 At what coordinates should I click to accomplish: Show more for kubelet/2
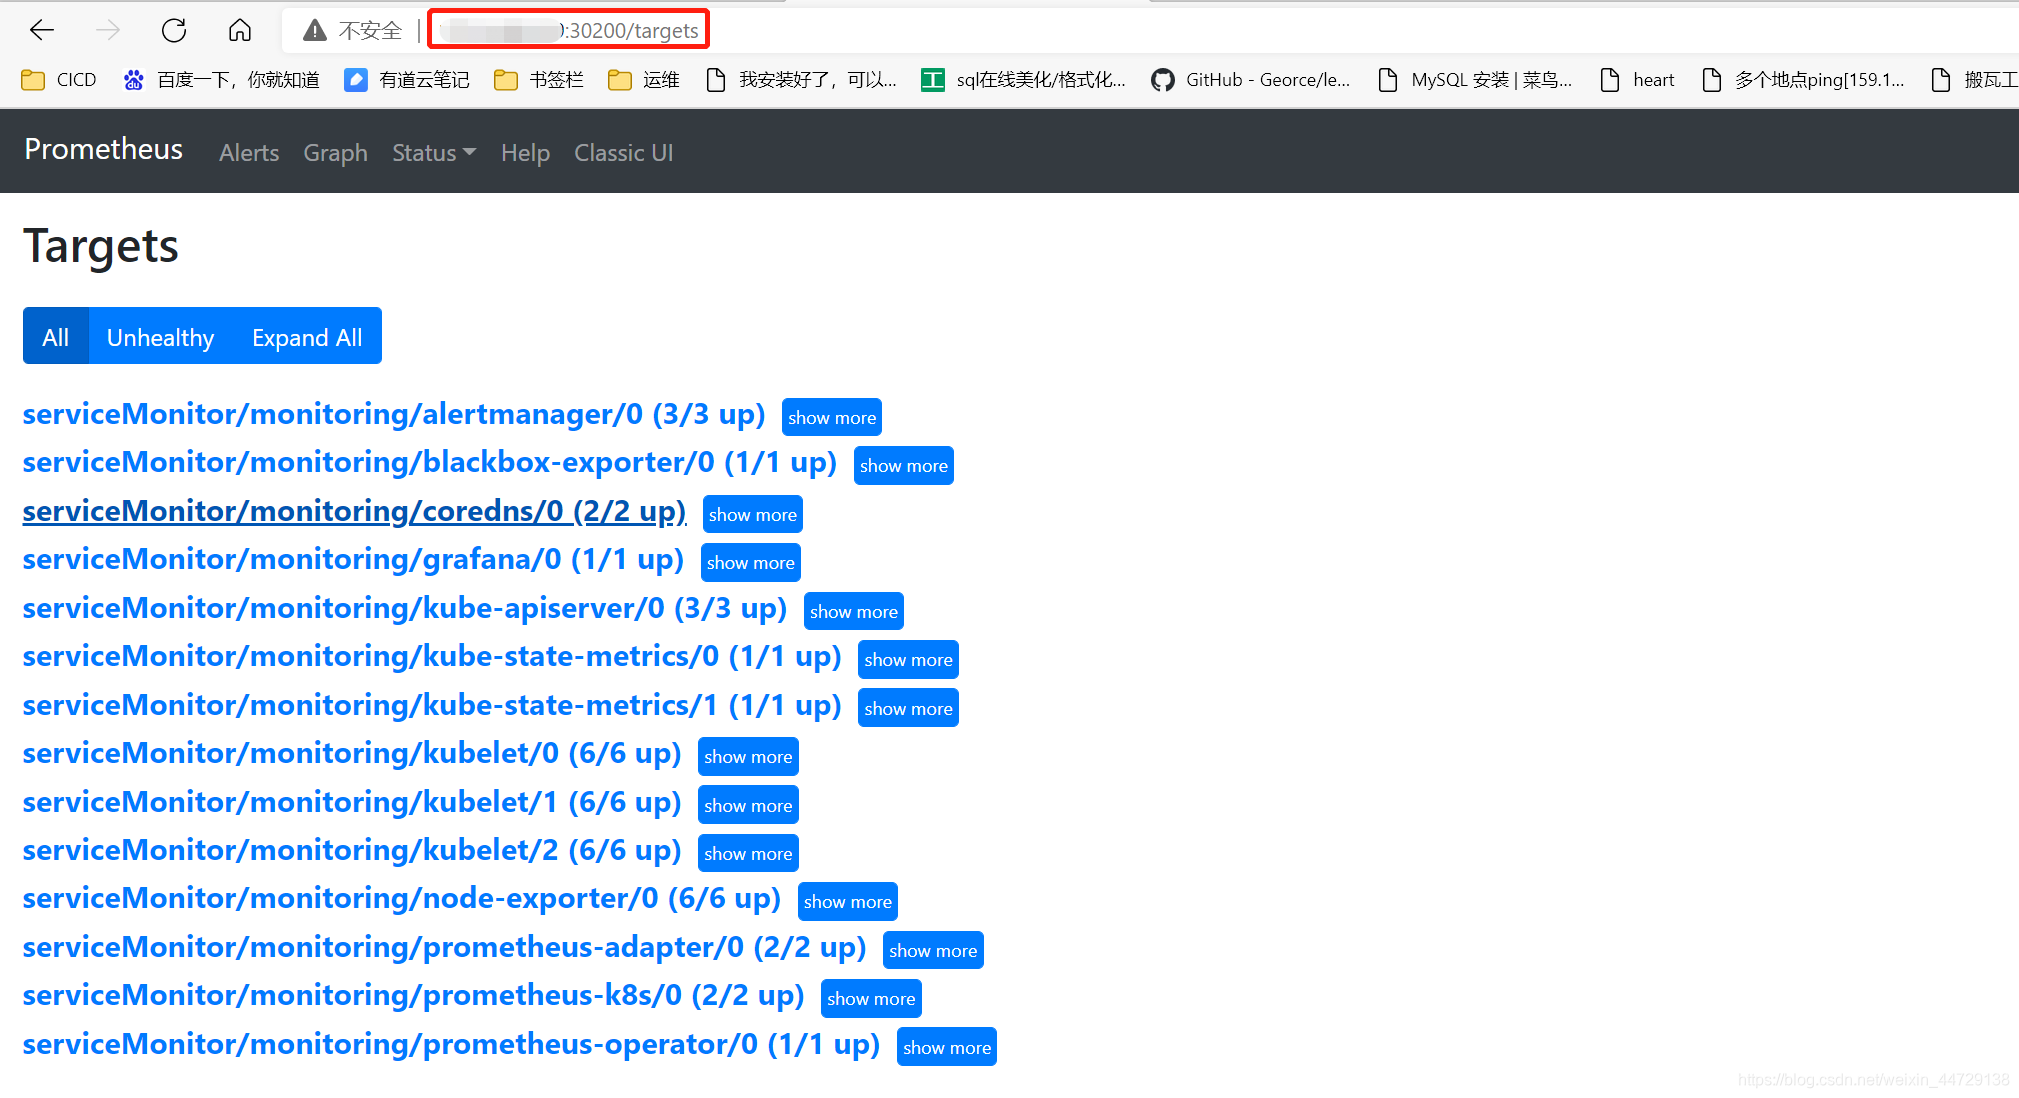pos(748,854)
